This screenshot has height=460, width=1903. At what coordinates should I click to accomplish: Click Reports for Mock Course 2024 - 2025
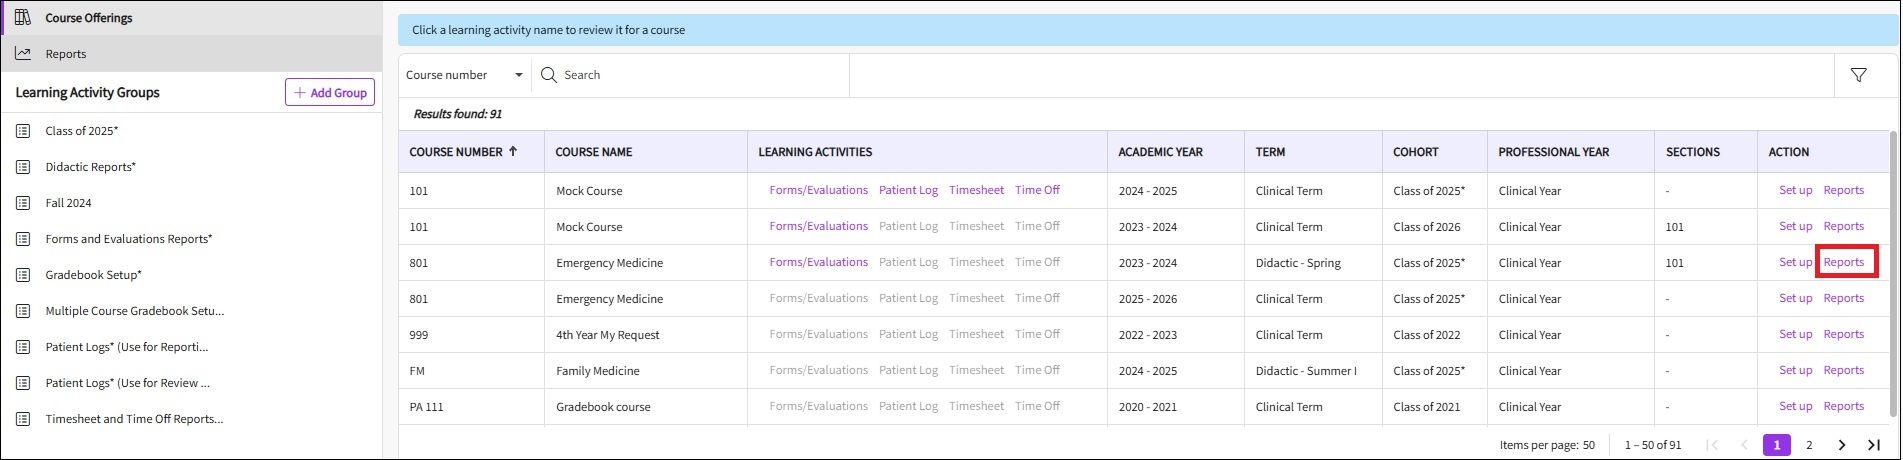point(1843,190)
